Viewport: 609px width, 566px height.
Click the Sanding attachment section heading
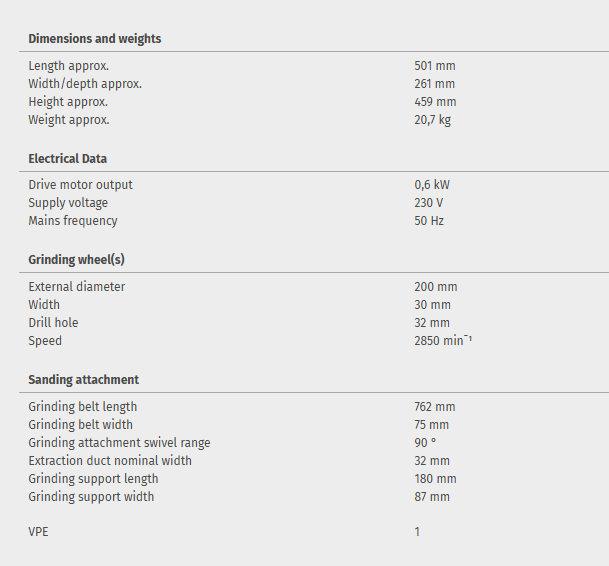pos(83,380)
